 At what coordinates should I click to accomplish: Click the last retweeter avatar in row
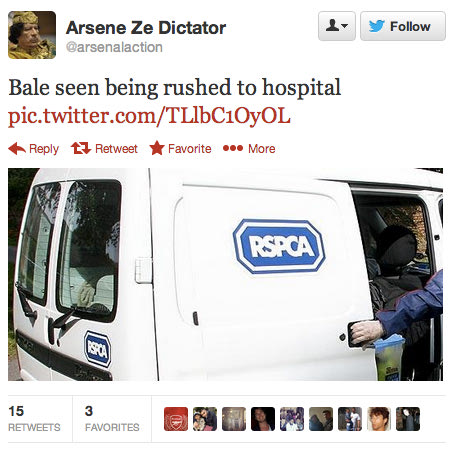coord(408,419)
